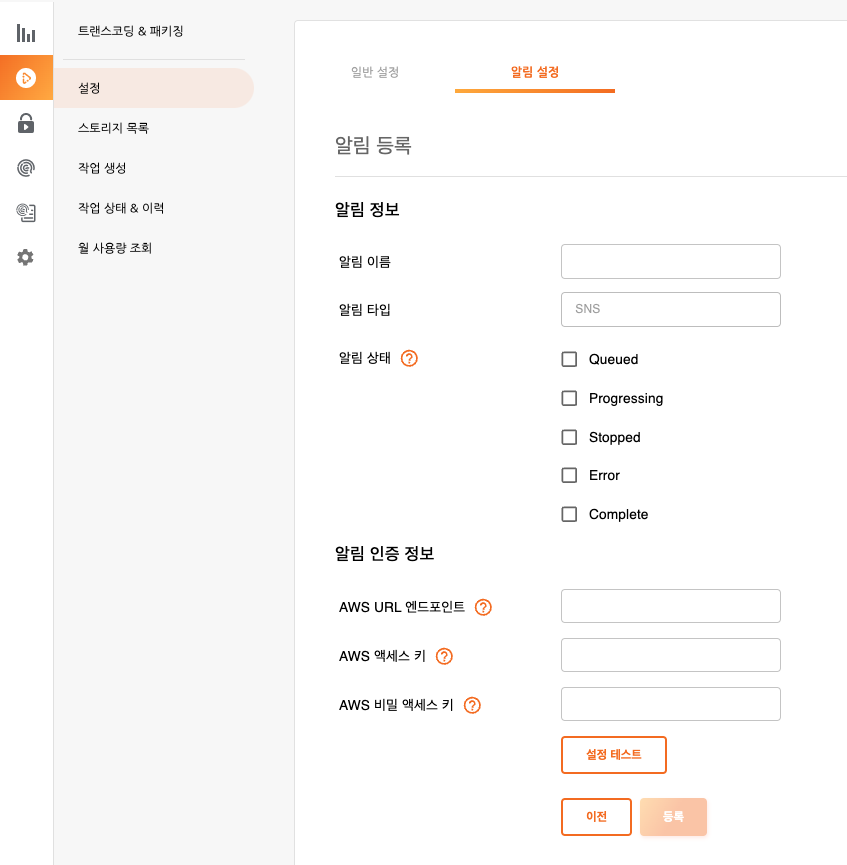847x865 pixels.
Task: Show help for AWS 비밀 액세스 키
Action: point(473,705)
